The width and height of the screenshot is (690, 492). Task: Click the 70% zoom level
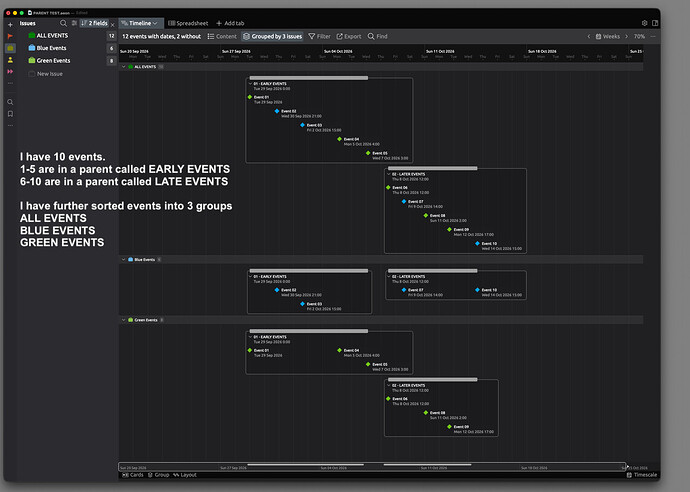tap(639, 37)
